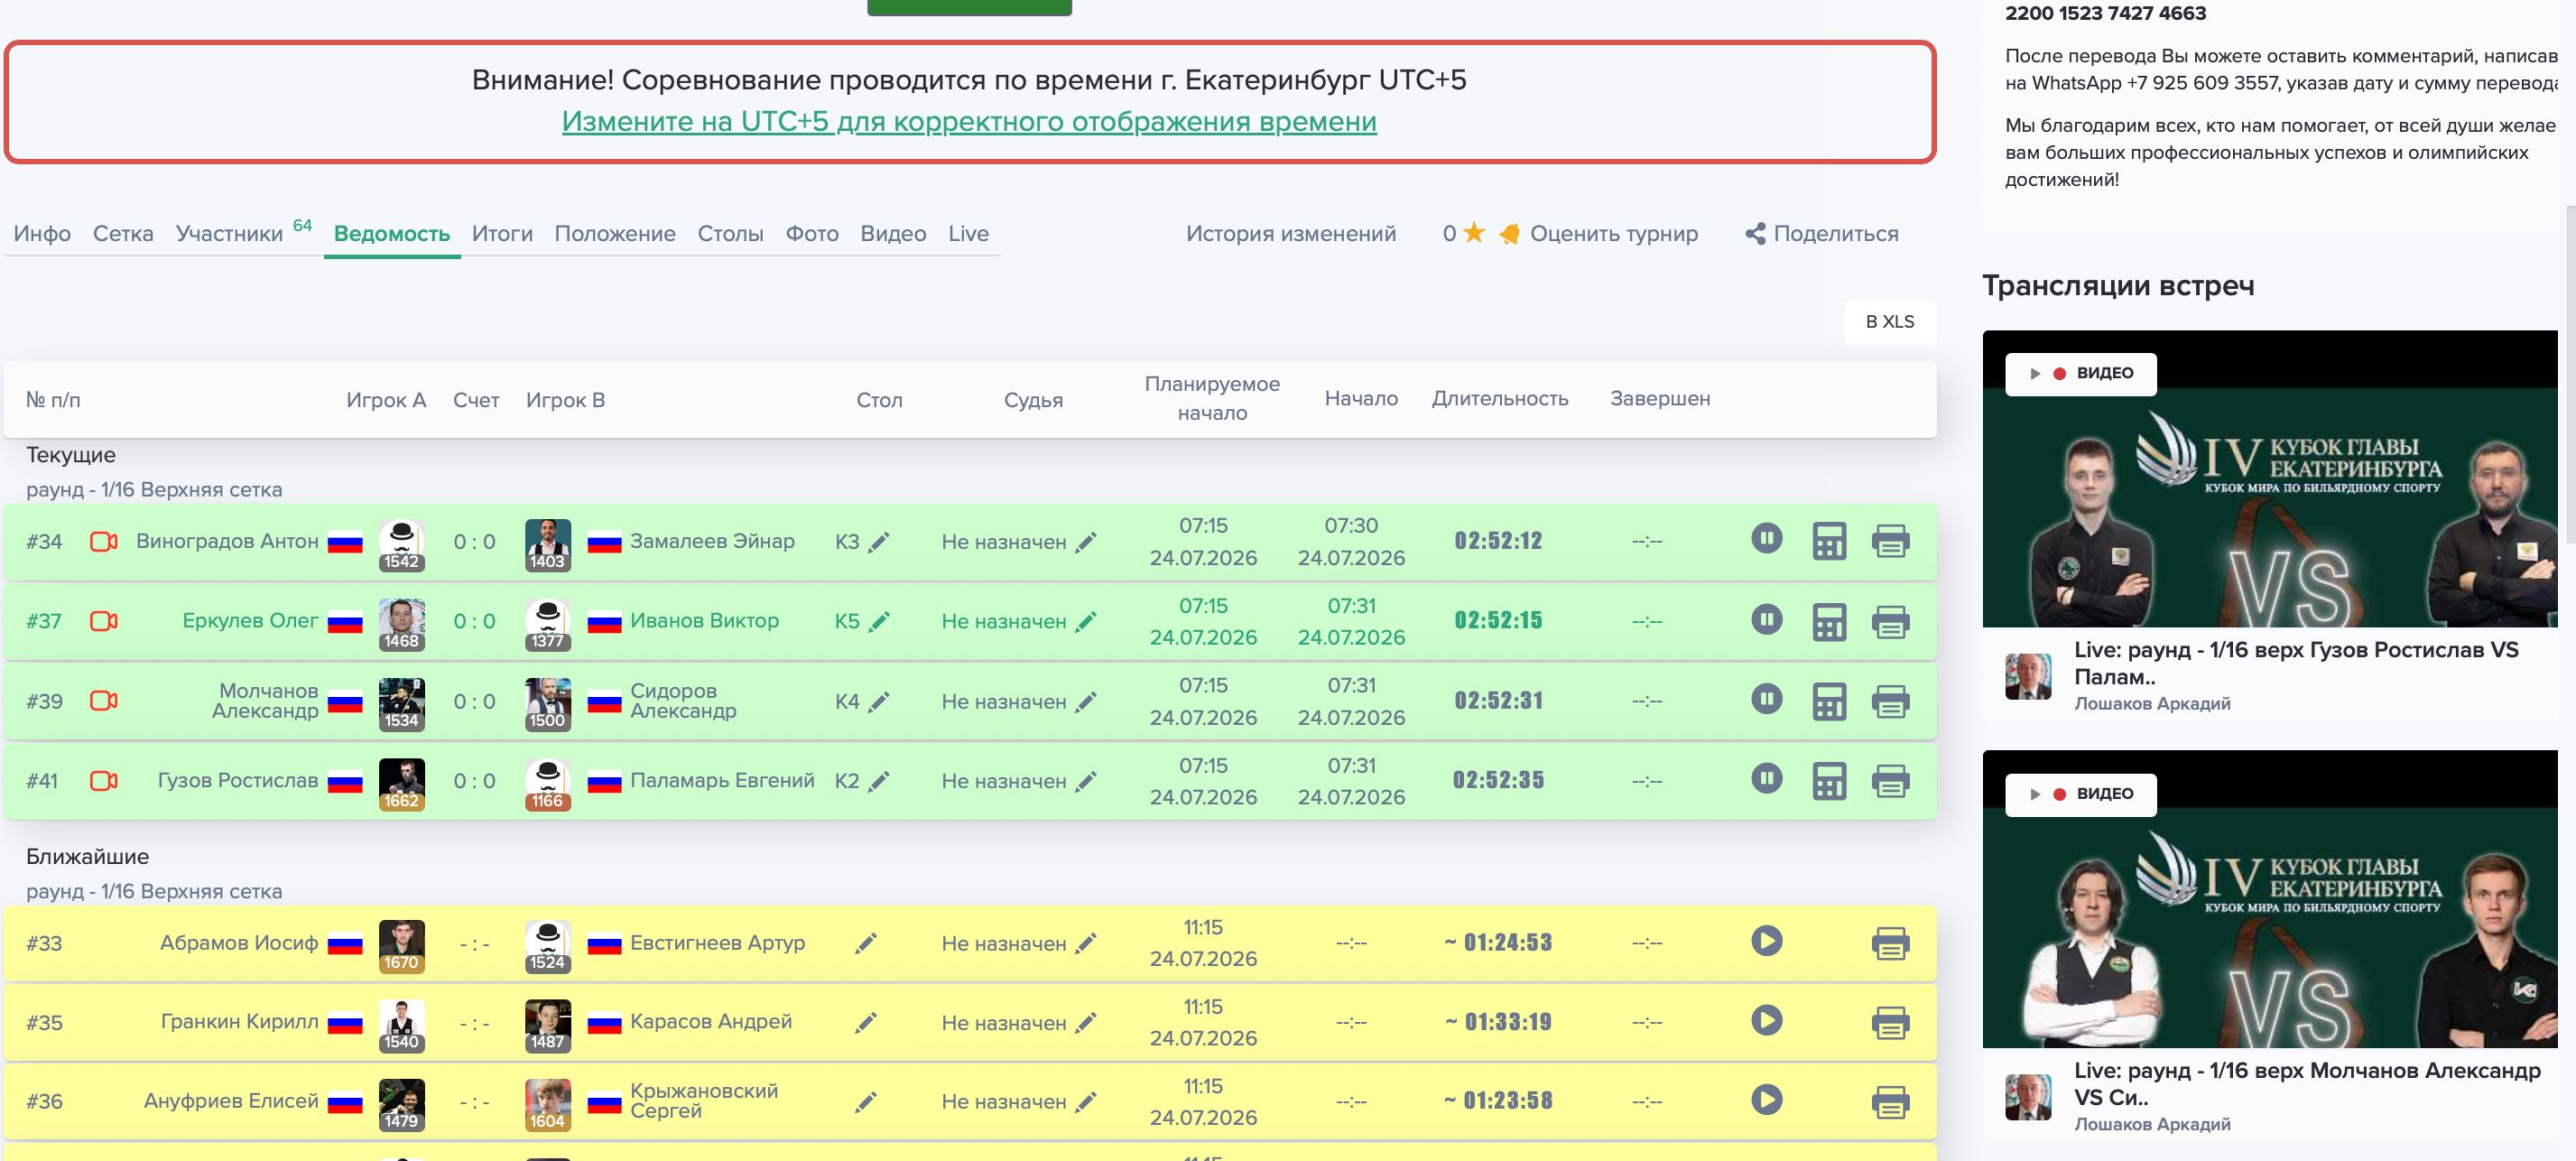2576x1161 pixels.
Task: Open score calculator for match #34
Action: (1829, 541)
